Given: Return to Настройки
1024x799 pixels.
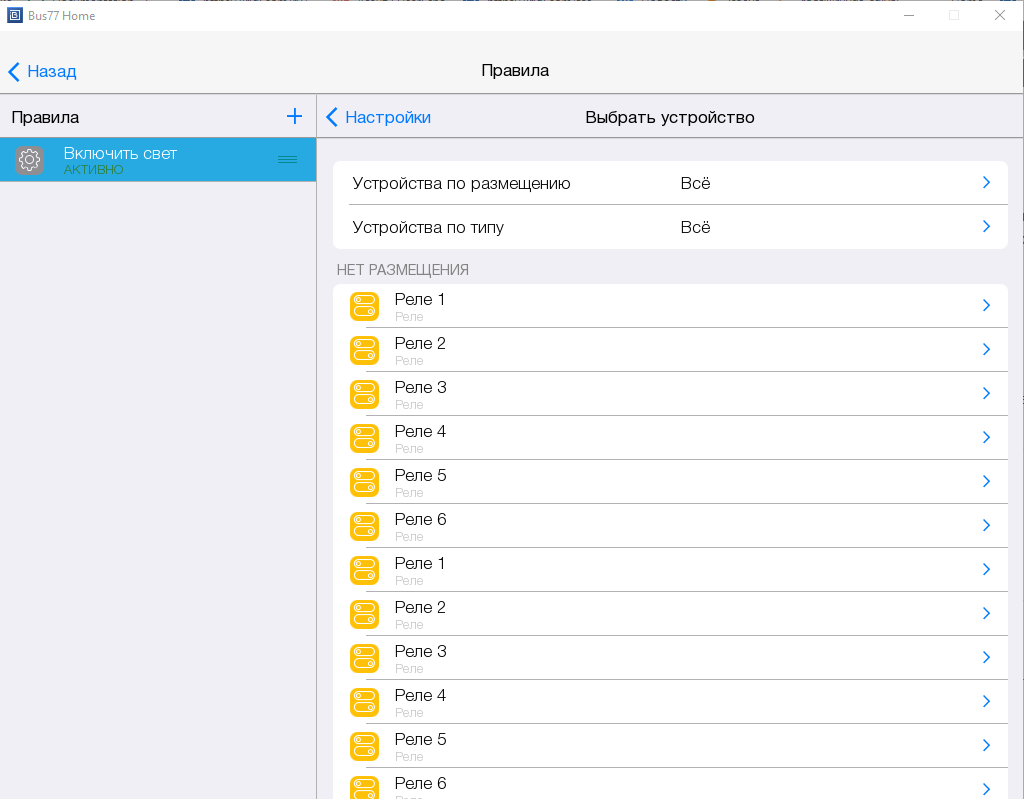Looking at the screenshot, I should click(x=379, y=117).
